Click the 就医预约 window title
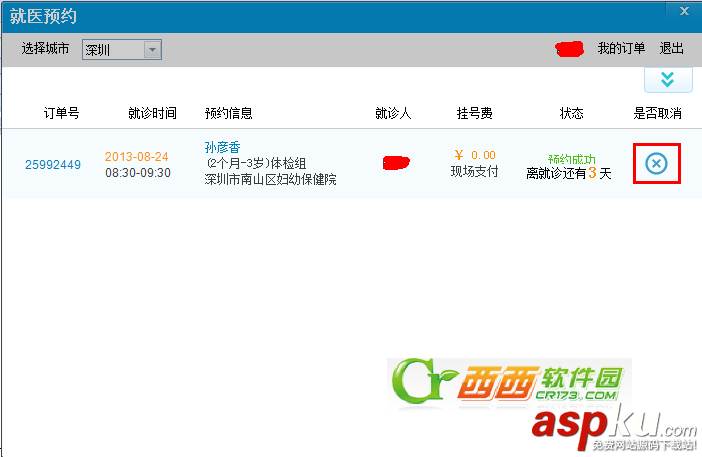This screenshot has height=457, width=702. (x=43, y=17)
